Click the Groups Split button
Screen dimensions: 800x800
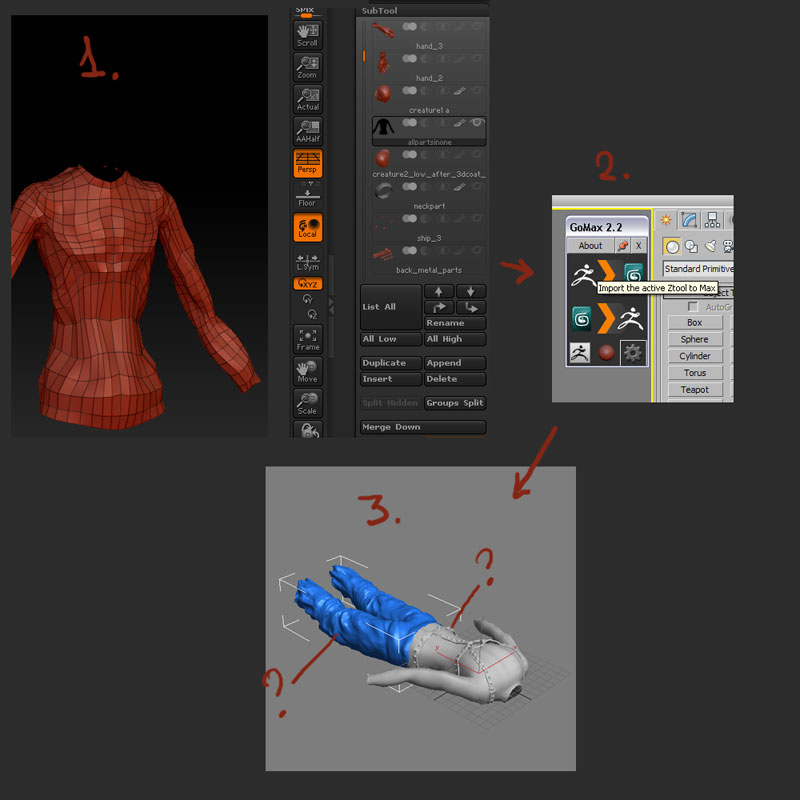tap(455, 403)
